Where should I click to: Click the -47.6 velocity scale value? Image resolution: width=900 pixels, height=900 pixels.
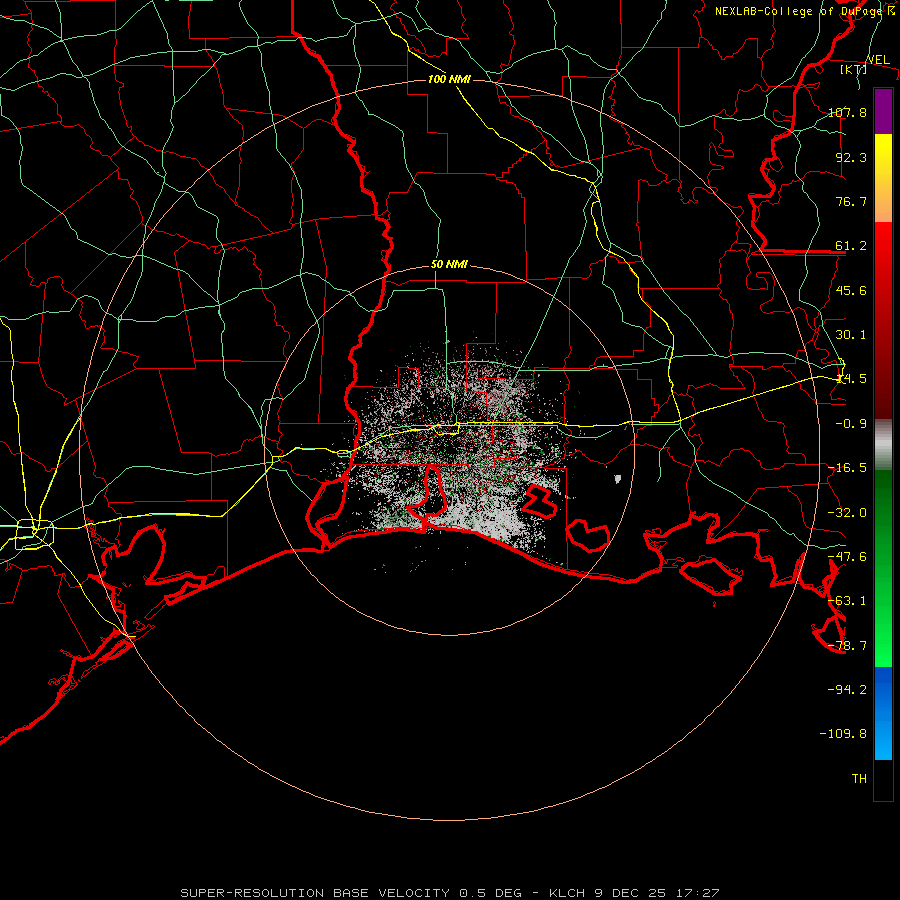(x=847, y=557)
